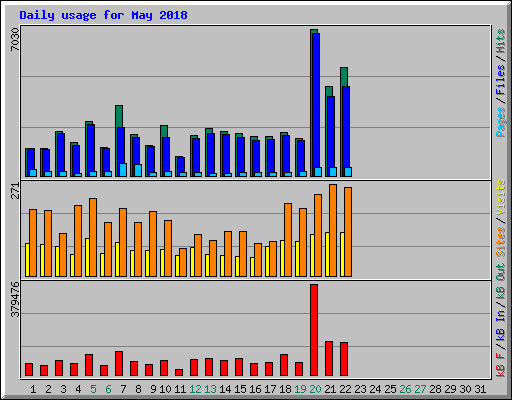Select the day 18 orange sites bar
The width and height of the screenshot is (512, 400).
click(288, 240)
